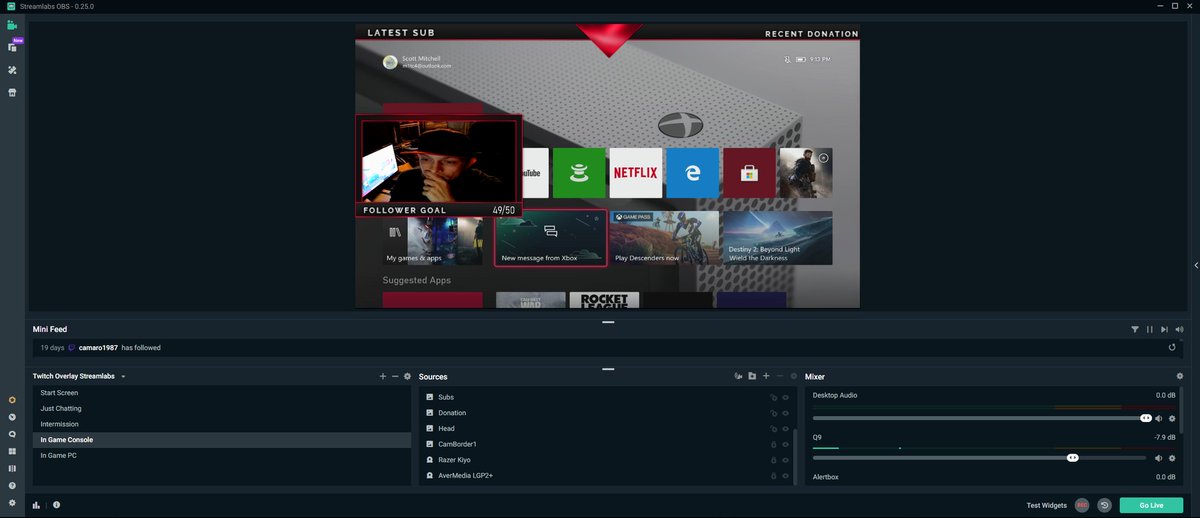
Task: Open Settings gear at the sidebar bottom
Action: [x=12, y=502]
